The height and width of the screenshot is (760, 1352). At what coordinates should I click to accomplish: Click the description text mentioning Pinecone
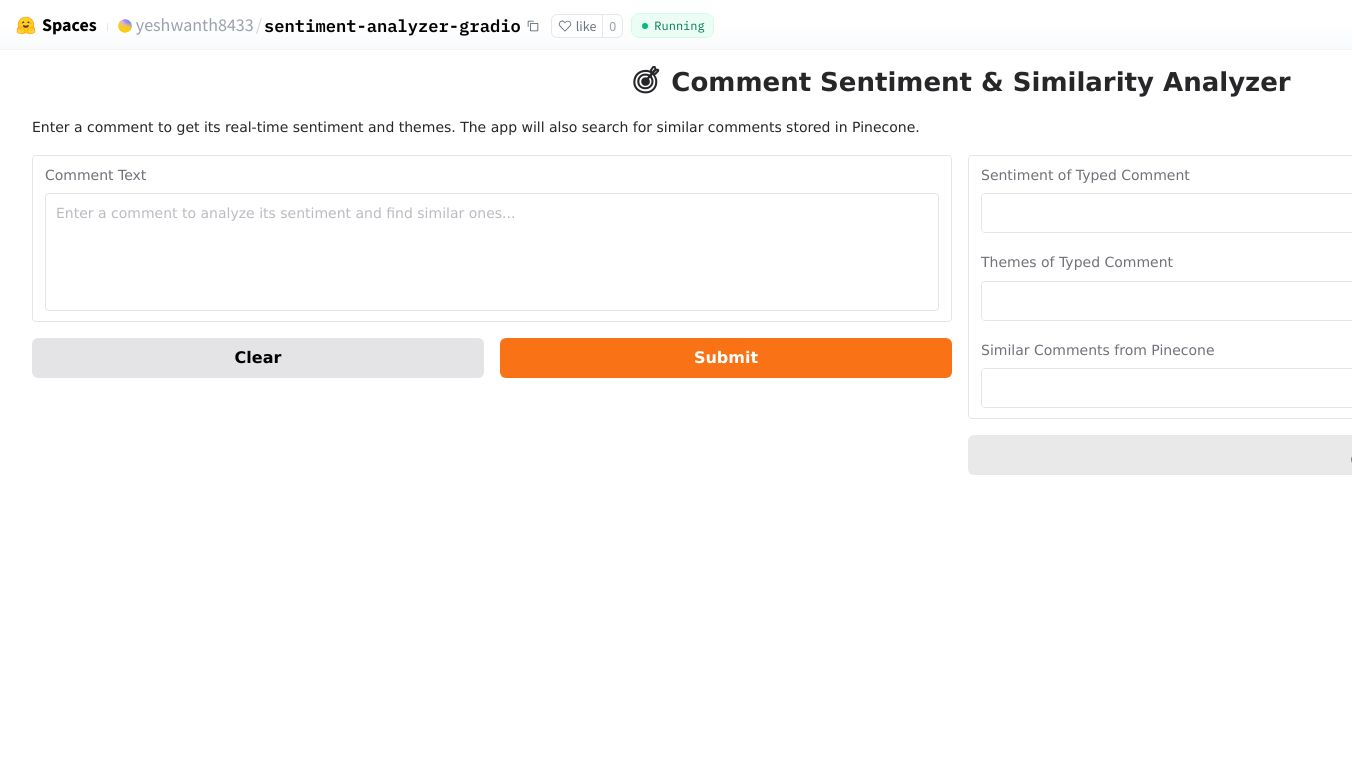pyautogui.click(x=475, y=127)
